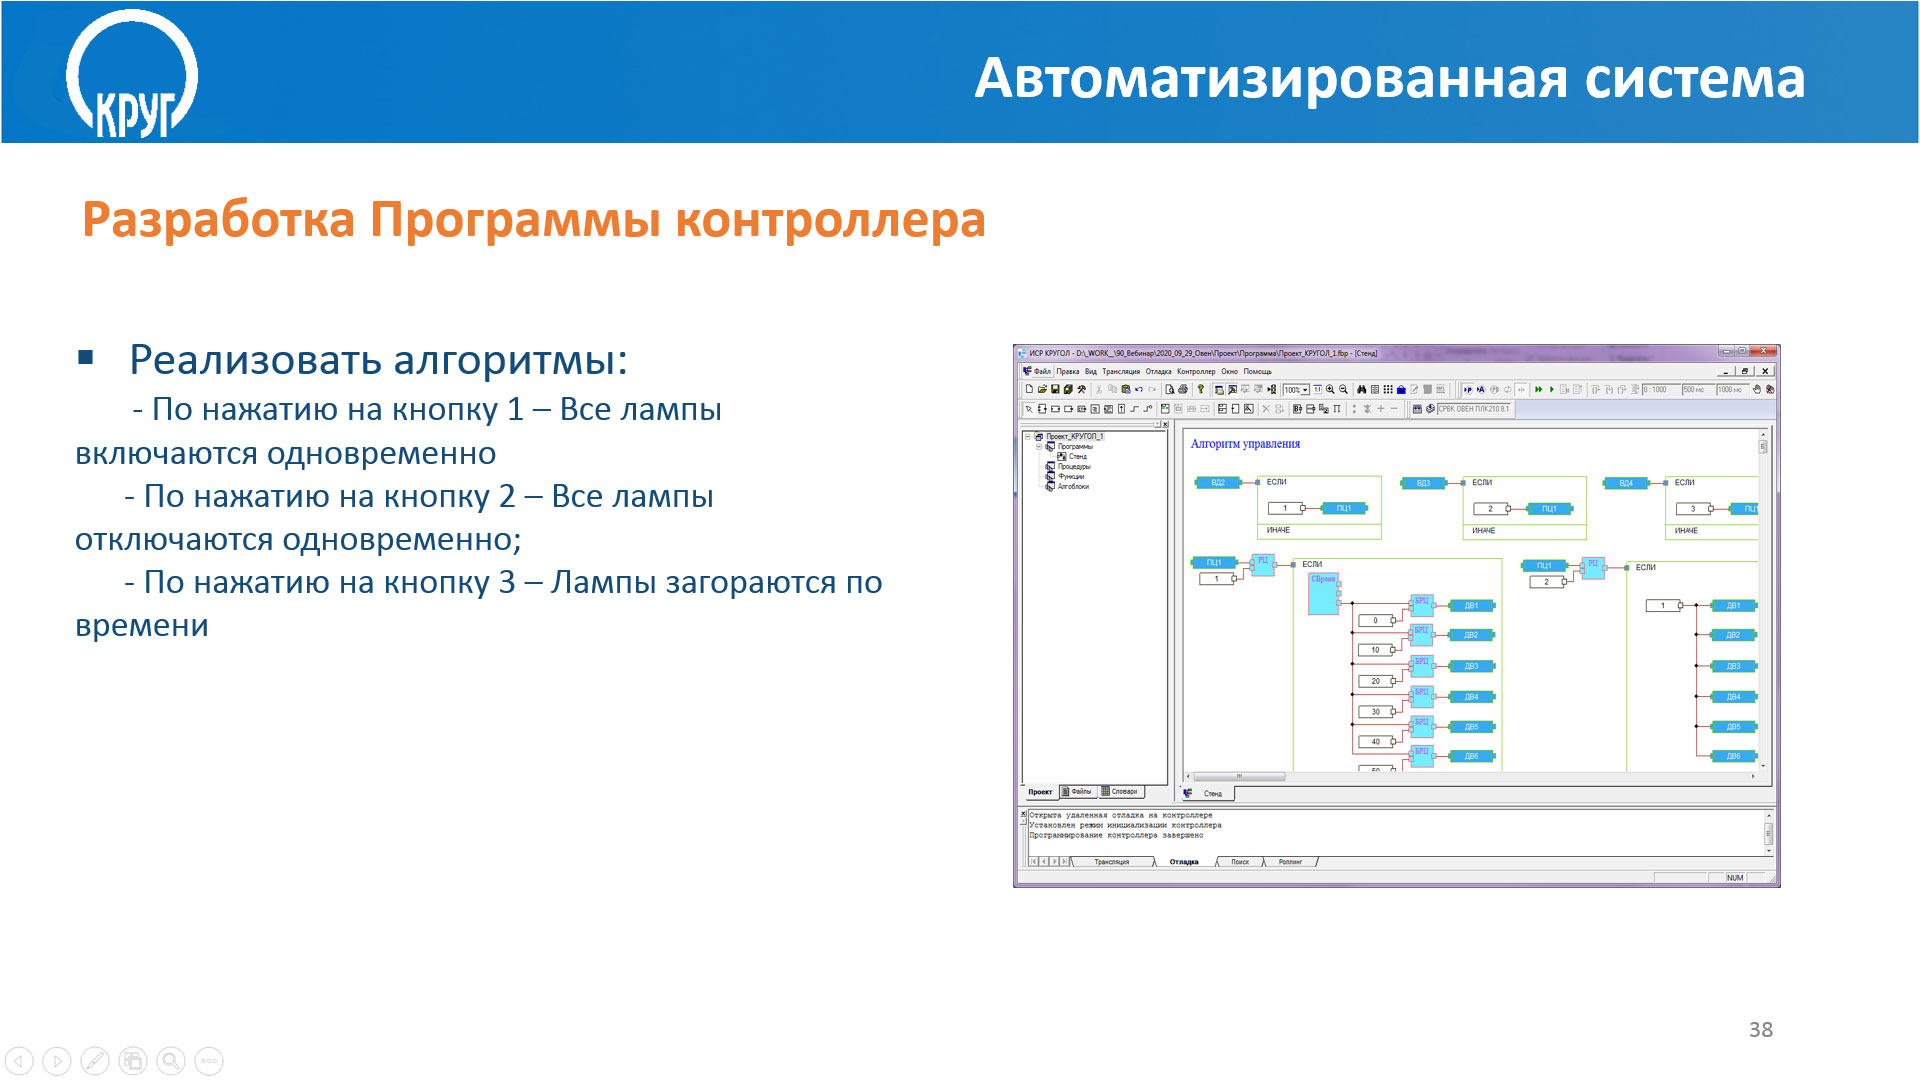Click the slide zoom magnifier button
This screenshot has height=1080, width=1920.
[171, 1061]
